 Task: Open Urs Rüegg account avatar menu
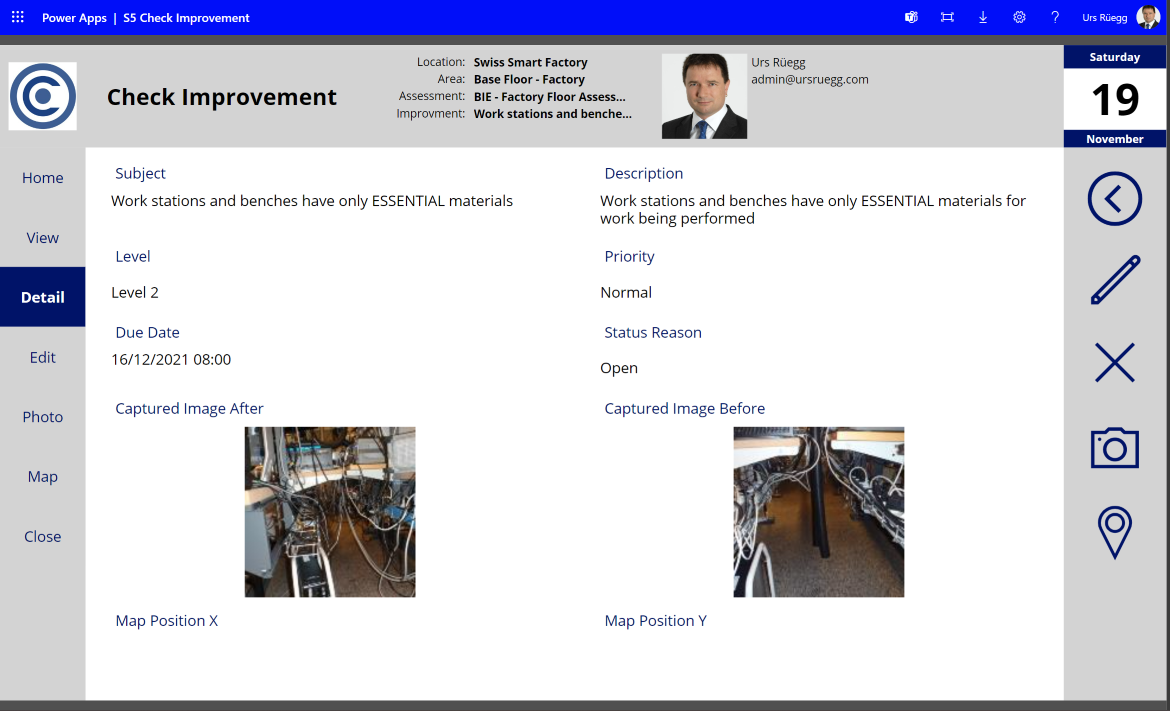coord(1148,17)
